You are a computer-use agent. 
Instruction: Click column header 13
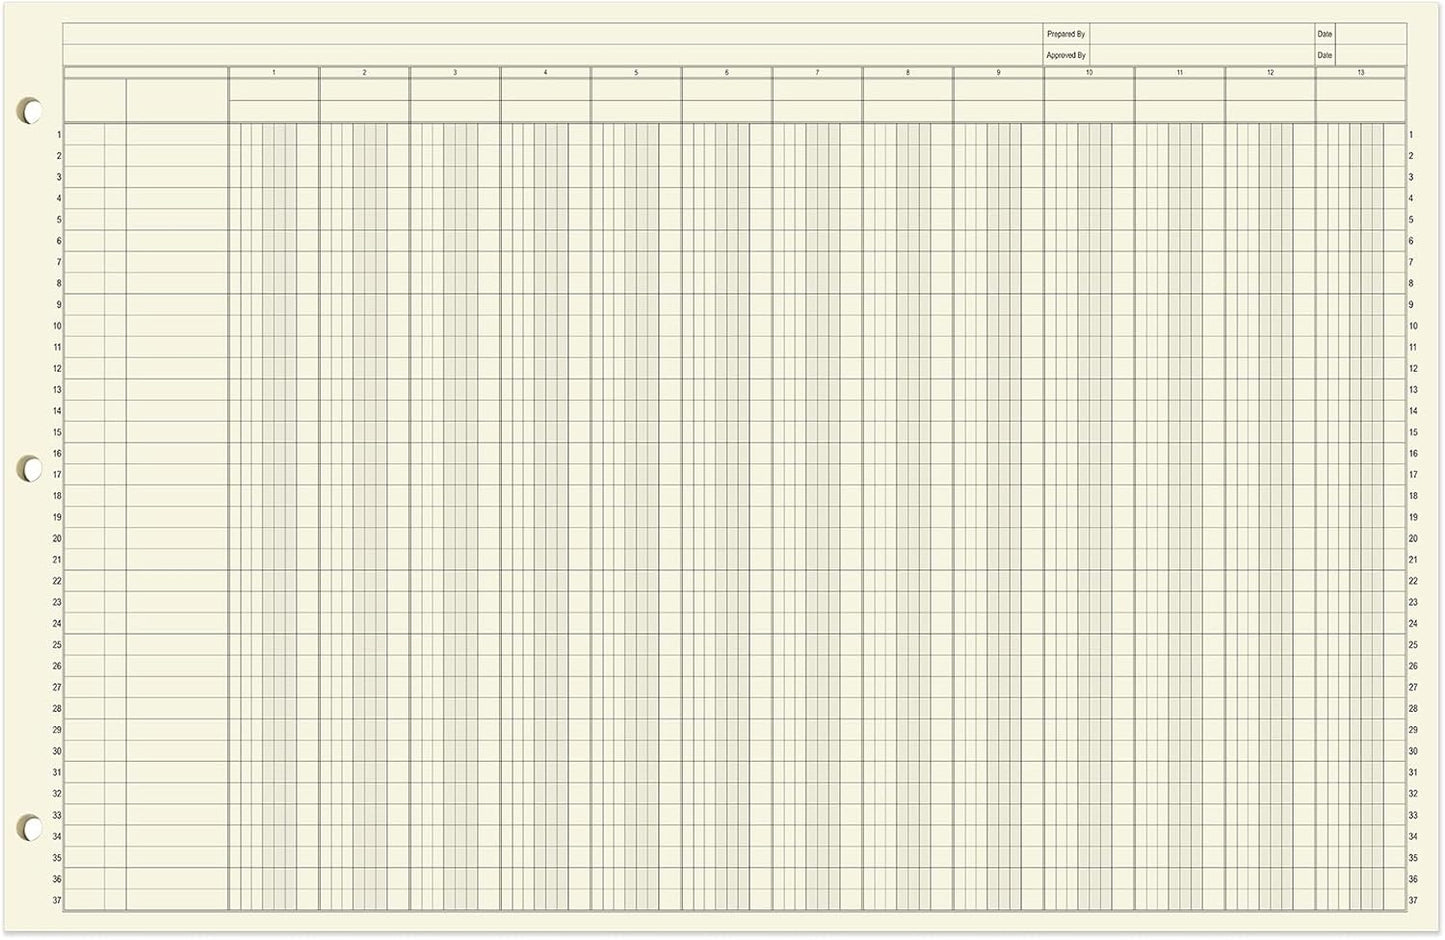(x=1360, y=72)
